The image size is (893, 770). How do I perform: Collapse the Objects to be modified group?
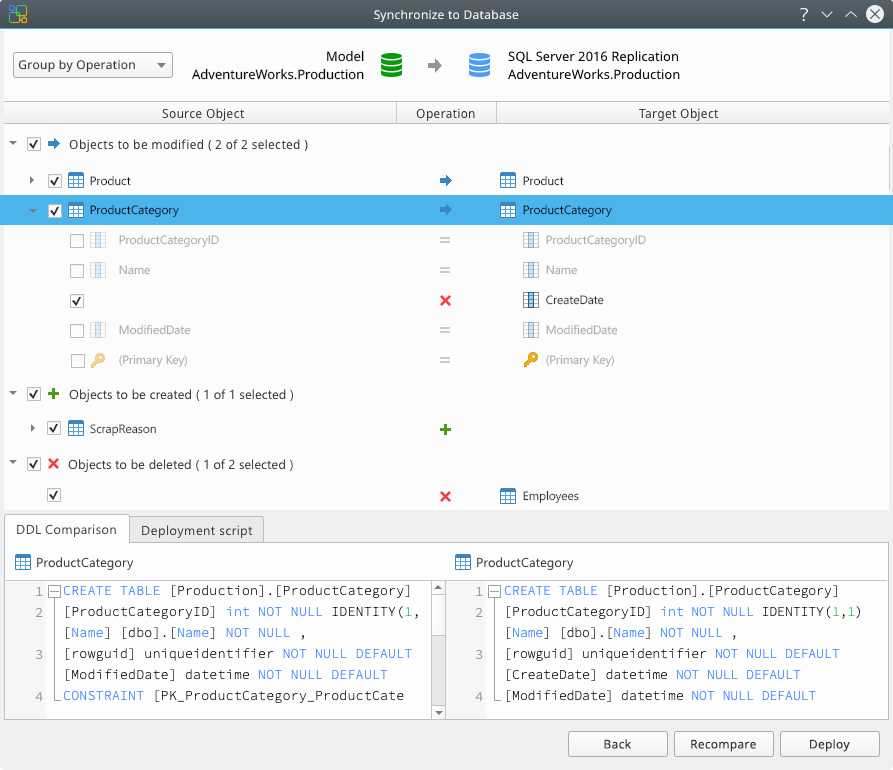tap(13, 144)
